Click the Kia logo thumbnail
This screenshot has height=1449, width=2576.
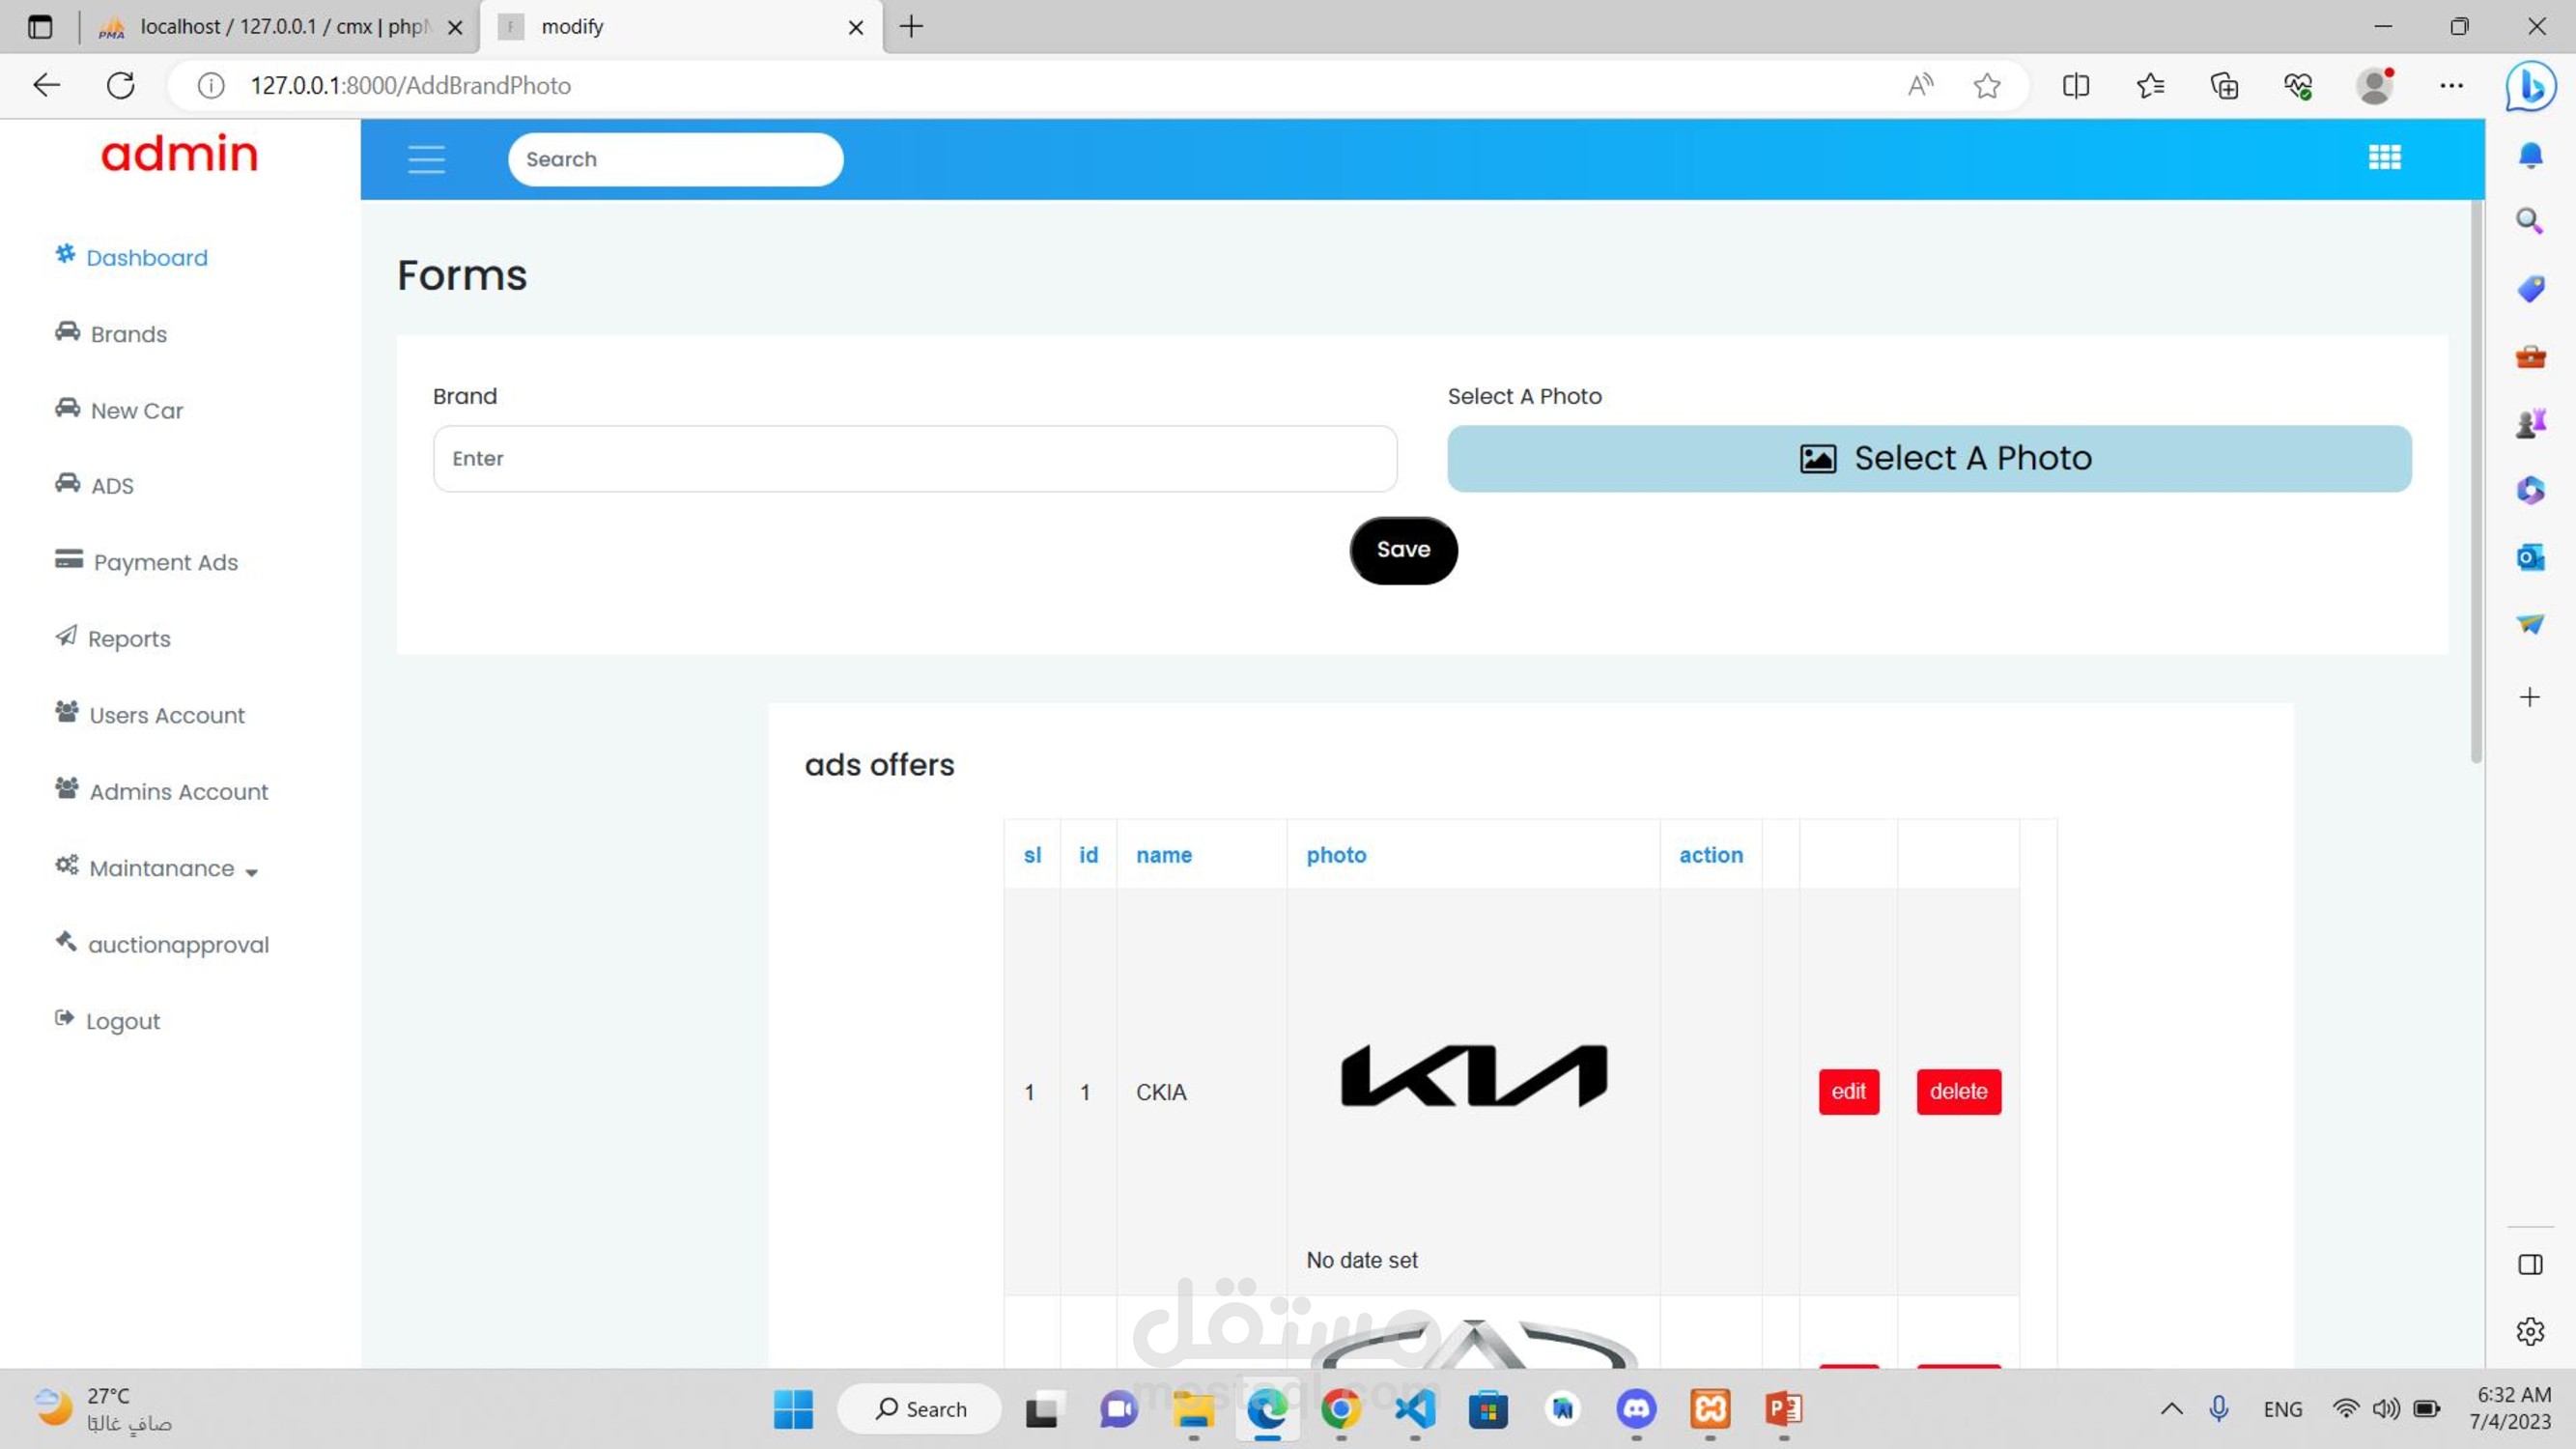tap(1473, 1076)
